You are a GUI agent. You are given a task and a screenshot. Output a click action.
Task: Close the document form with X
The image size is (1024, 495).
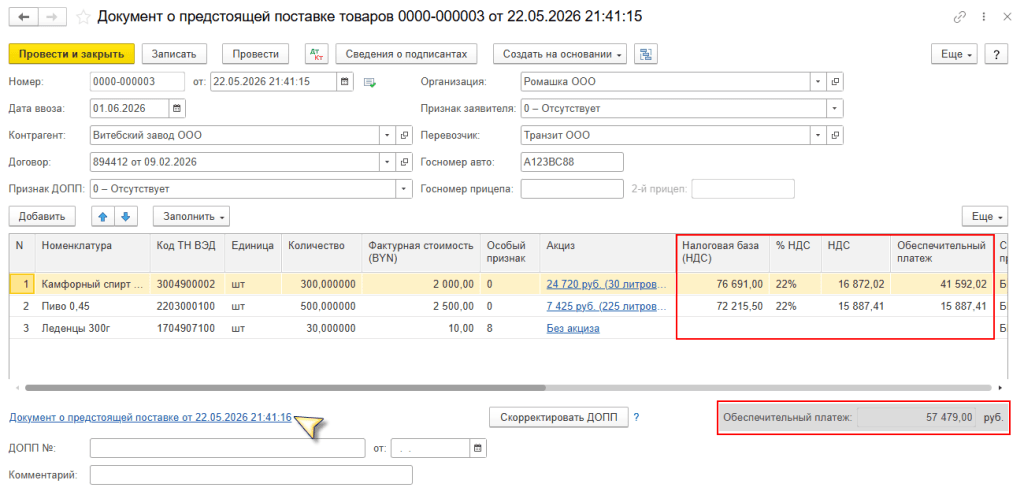[x=1006, y=18]
